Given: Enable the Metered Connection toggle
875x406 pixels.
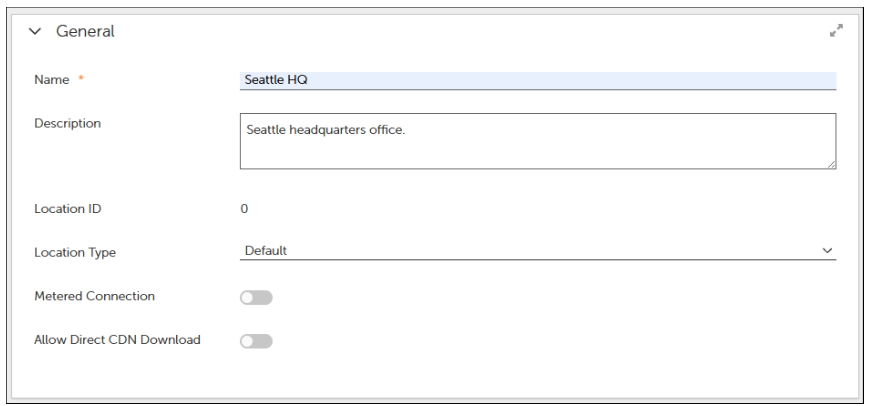Looking at the screenshot, I should (256, 297).
